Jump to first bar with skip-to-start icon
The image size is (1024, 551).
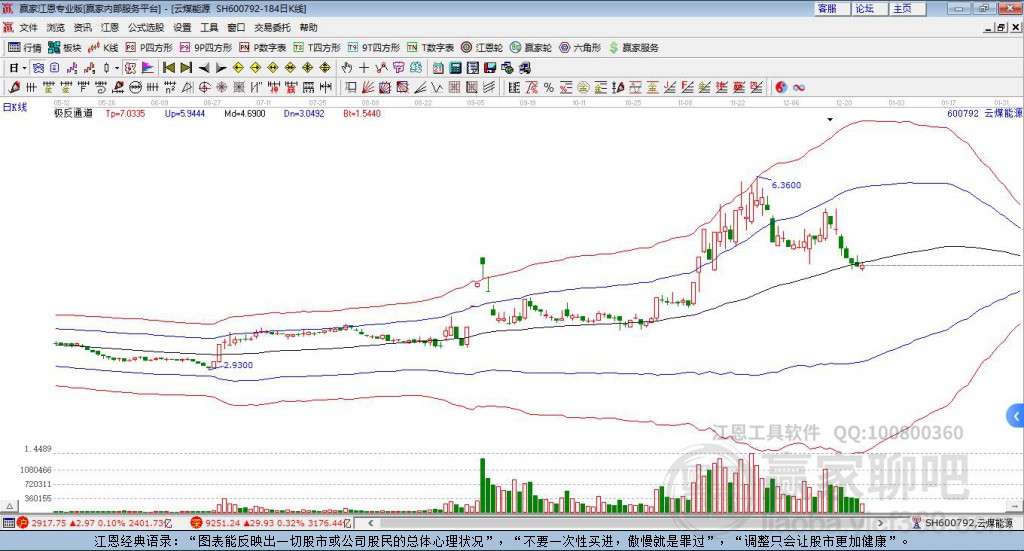[168, 68]
